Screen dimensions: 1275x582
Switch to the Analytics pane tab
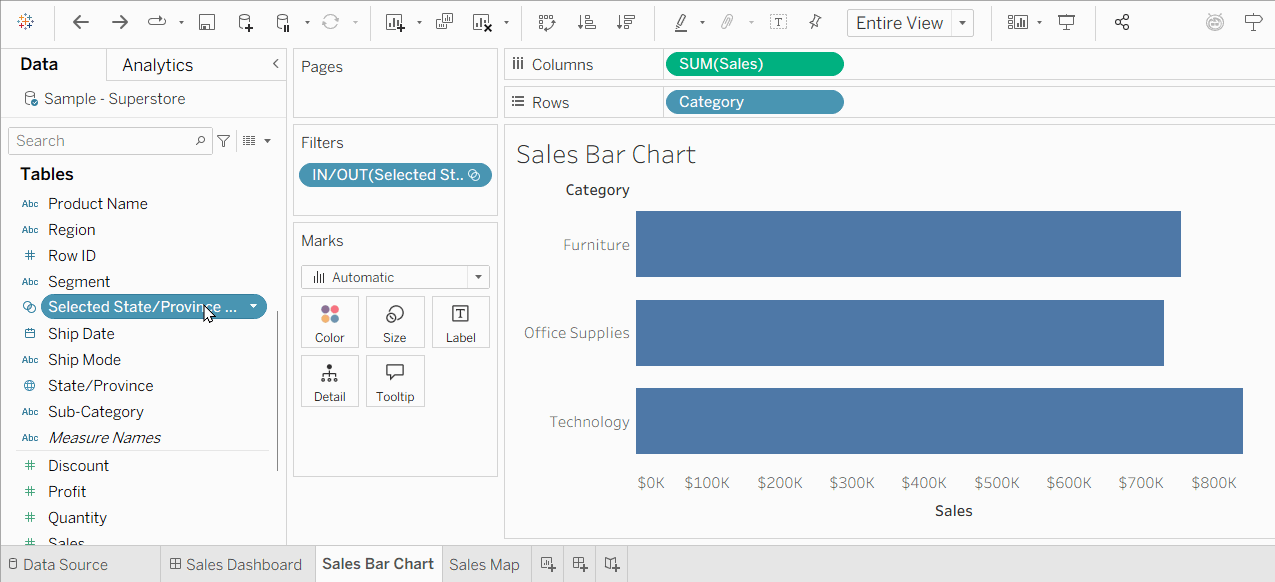157,65
